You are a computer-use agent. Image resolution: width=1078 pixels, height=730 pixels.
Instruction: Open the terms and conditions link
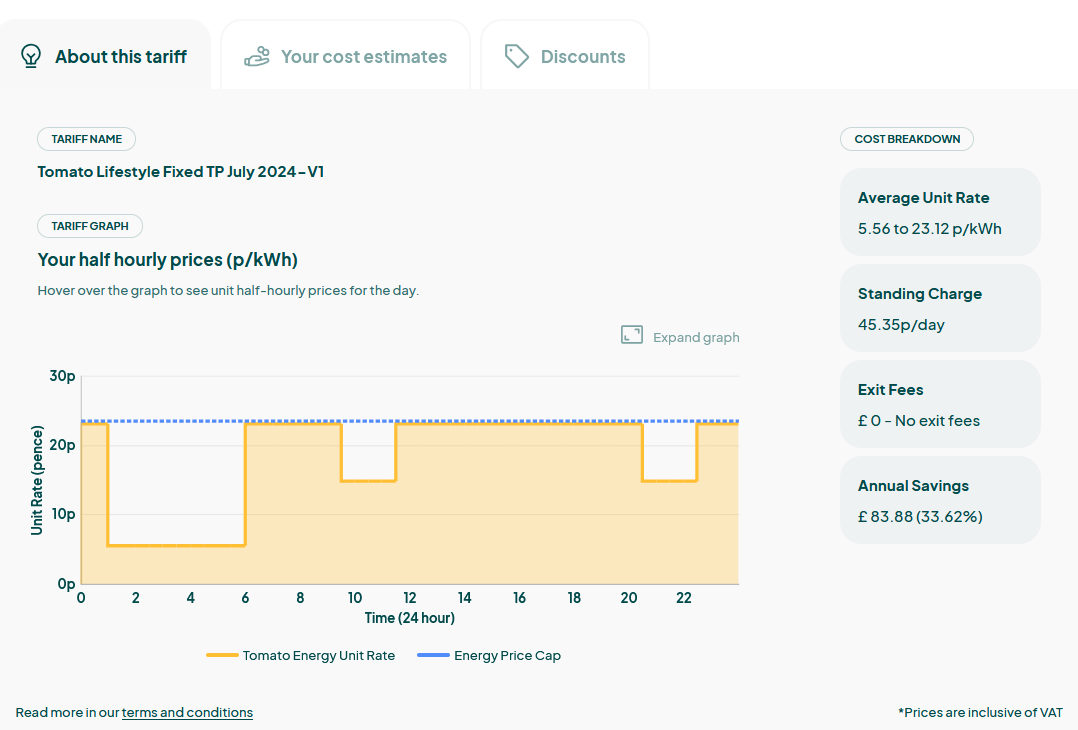[x=187, y=713]
